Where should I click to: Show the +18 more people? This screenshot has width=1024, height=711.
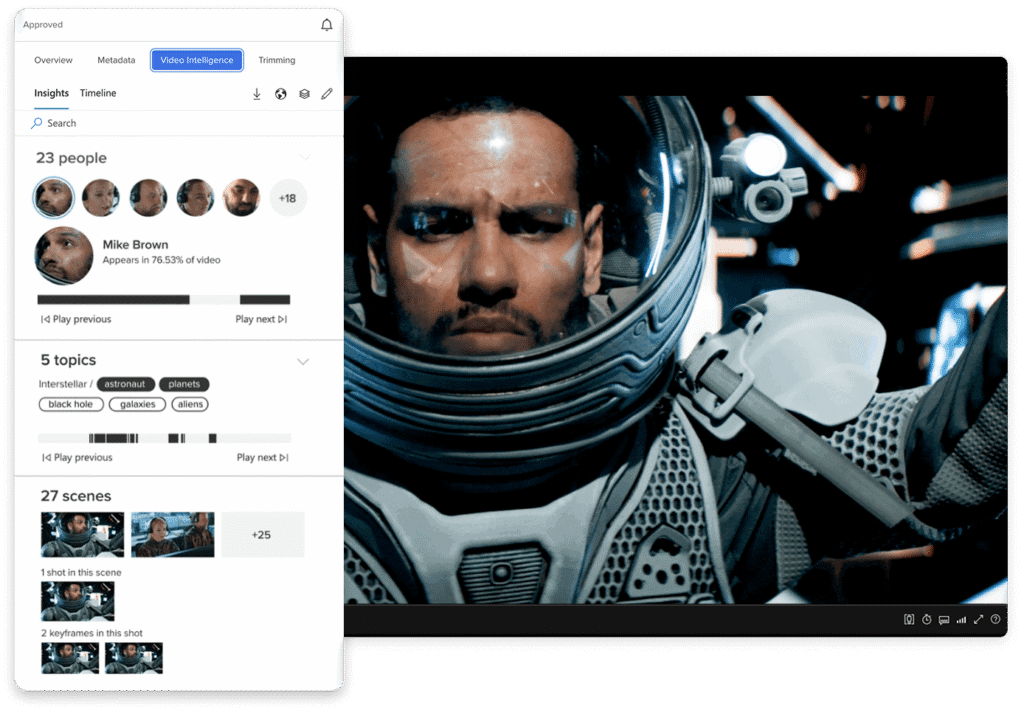(288, 198)
